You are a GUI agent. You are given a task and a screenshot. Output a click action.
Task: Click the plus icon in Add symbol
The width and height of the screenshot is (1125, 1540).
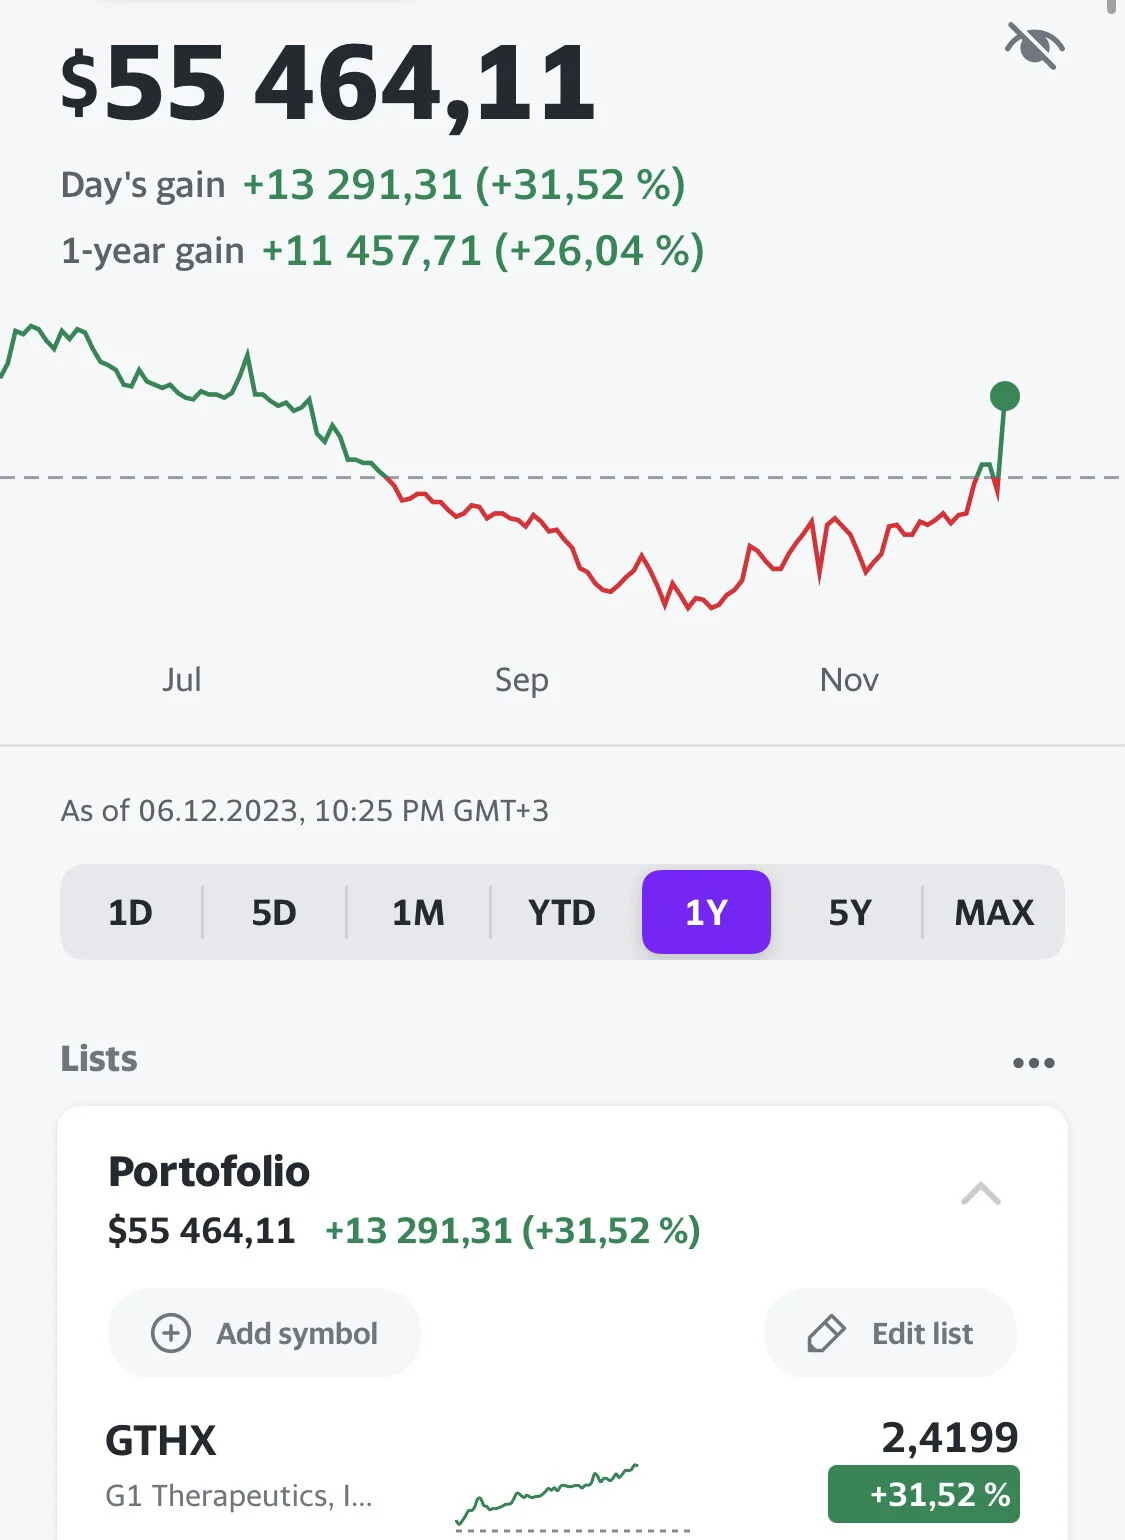tap(171, 1333)
